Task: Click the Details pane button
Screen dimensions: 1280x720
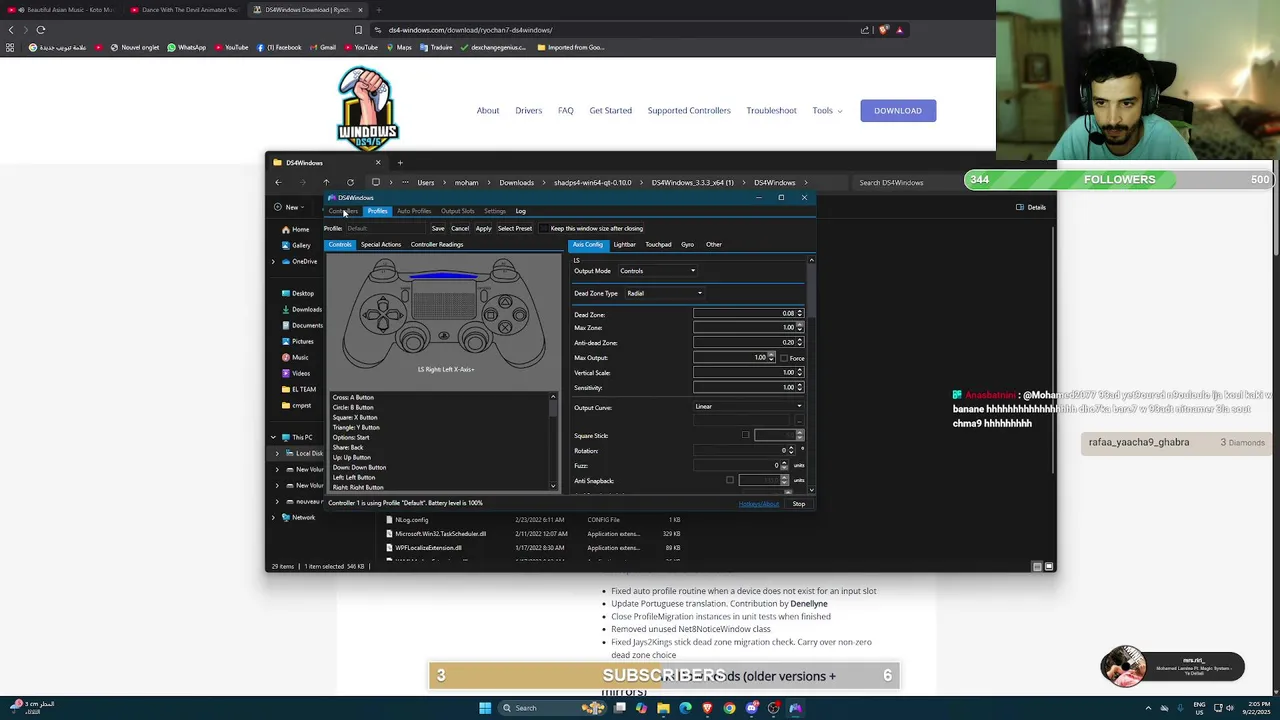Action: pos(1031,207)
